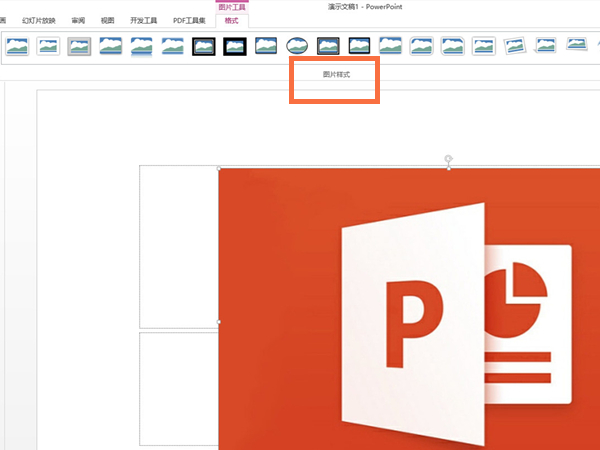Apply the thick matte black picture style
Image resolution: width=600 pixels, height=450 pixels.
click(235, 46)
